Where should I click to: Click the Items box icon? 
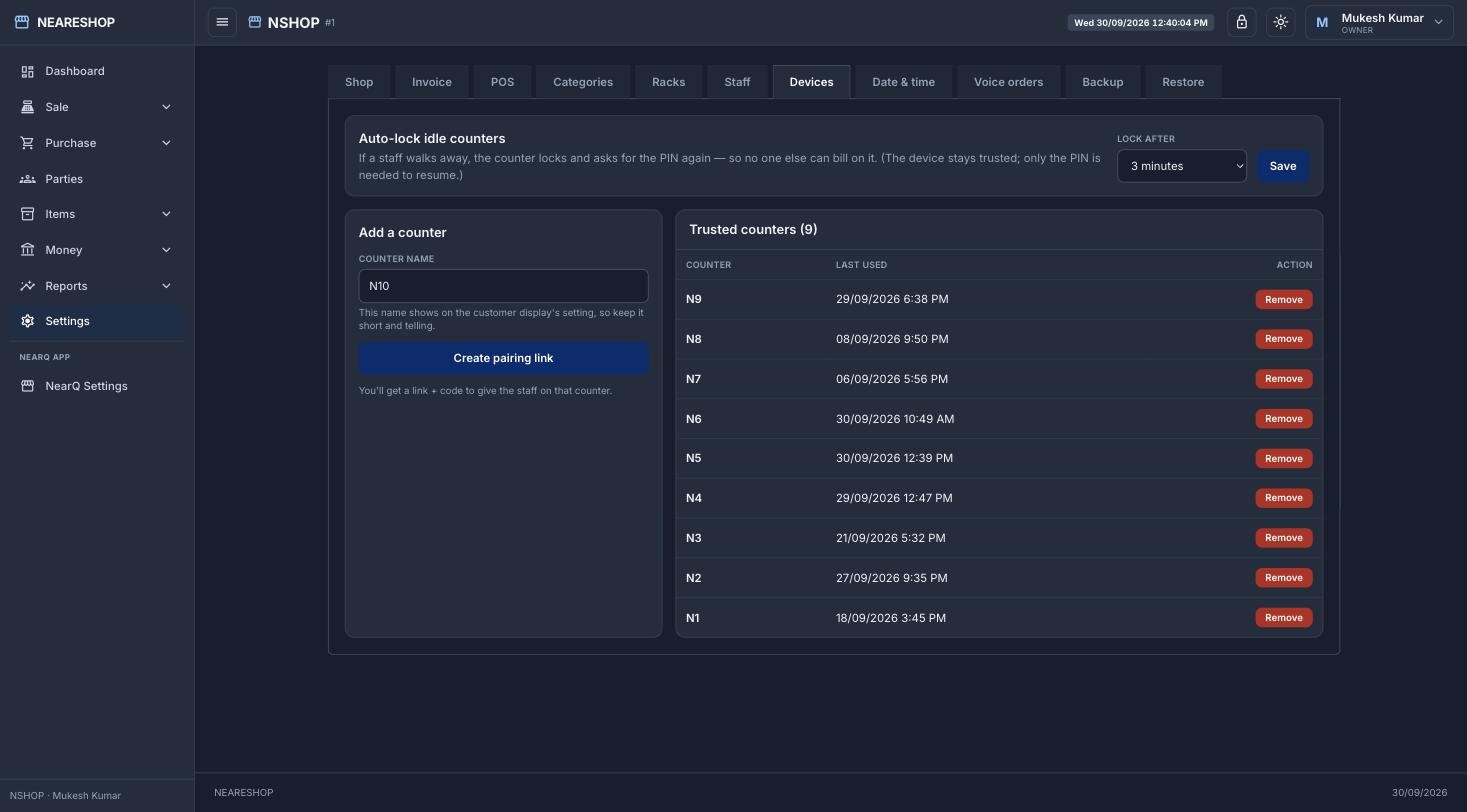(28, 214)
